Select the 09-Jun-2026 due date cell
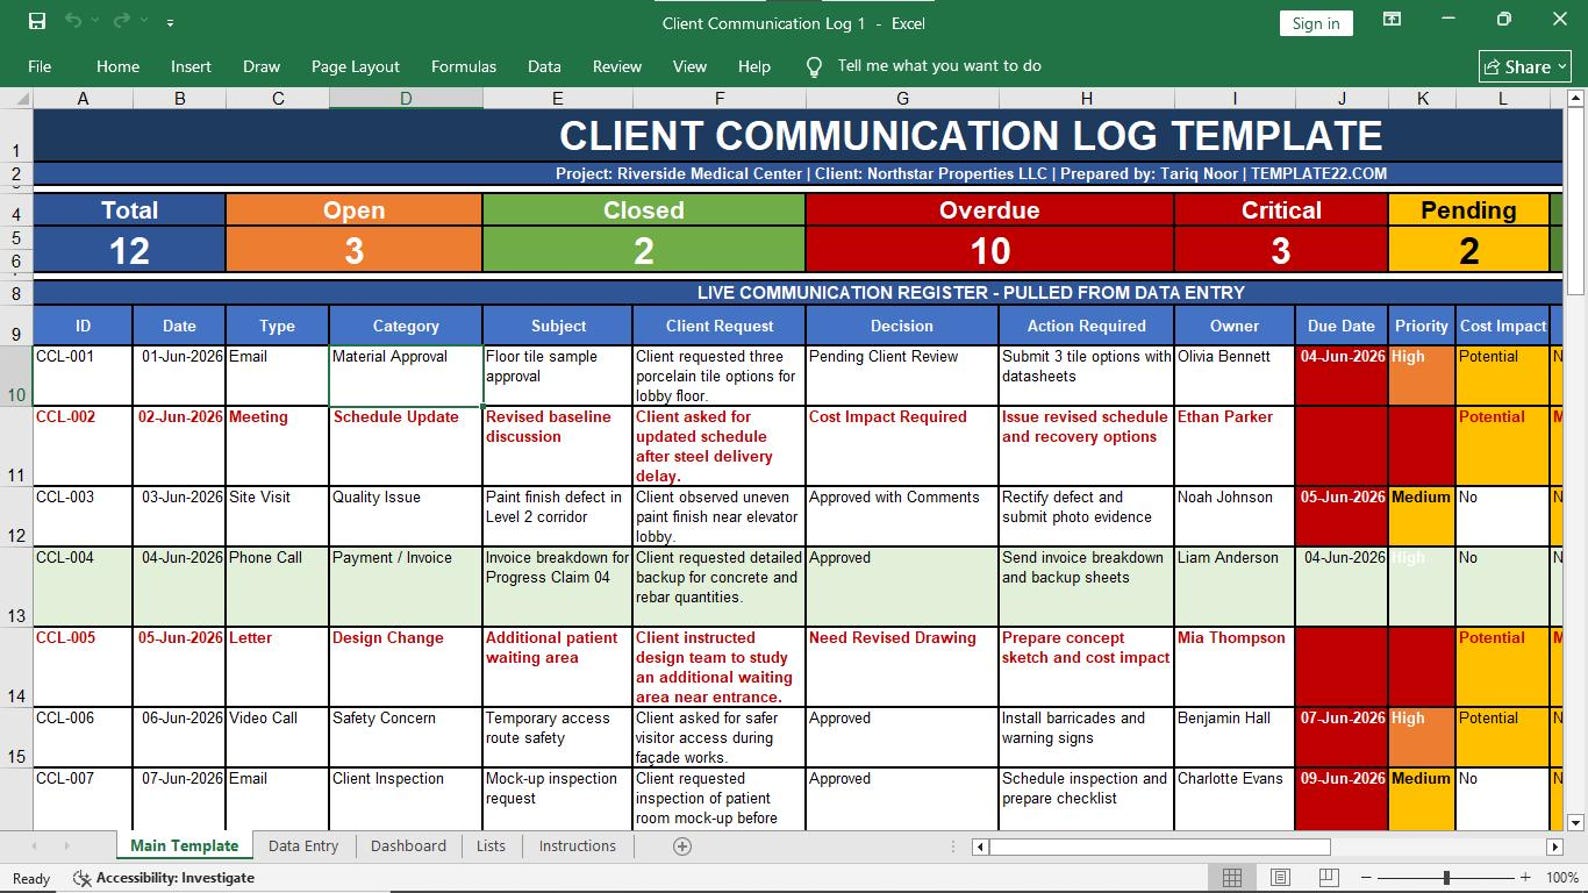The width and height of the screenshot is (1588, 893). pos(1342,799)
